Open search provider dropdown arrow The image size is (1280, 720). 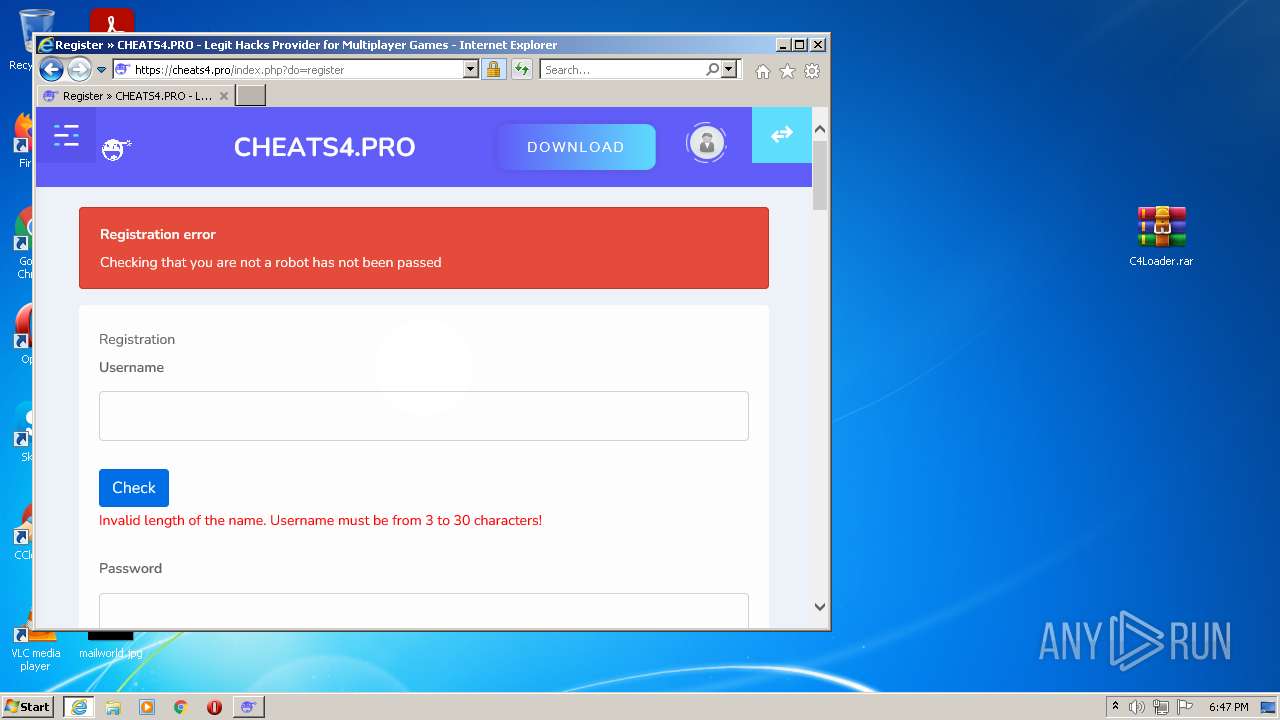point(729,70)
